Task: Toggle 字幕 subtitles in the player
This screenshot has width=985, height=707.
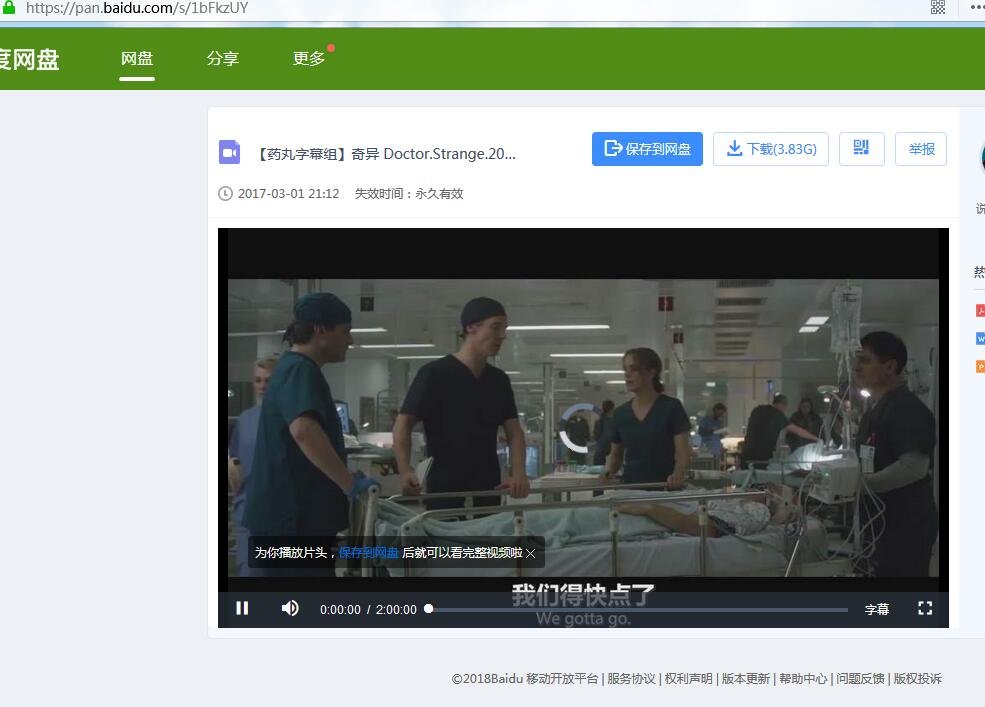Action: [x=875, y=608]
